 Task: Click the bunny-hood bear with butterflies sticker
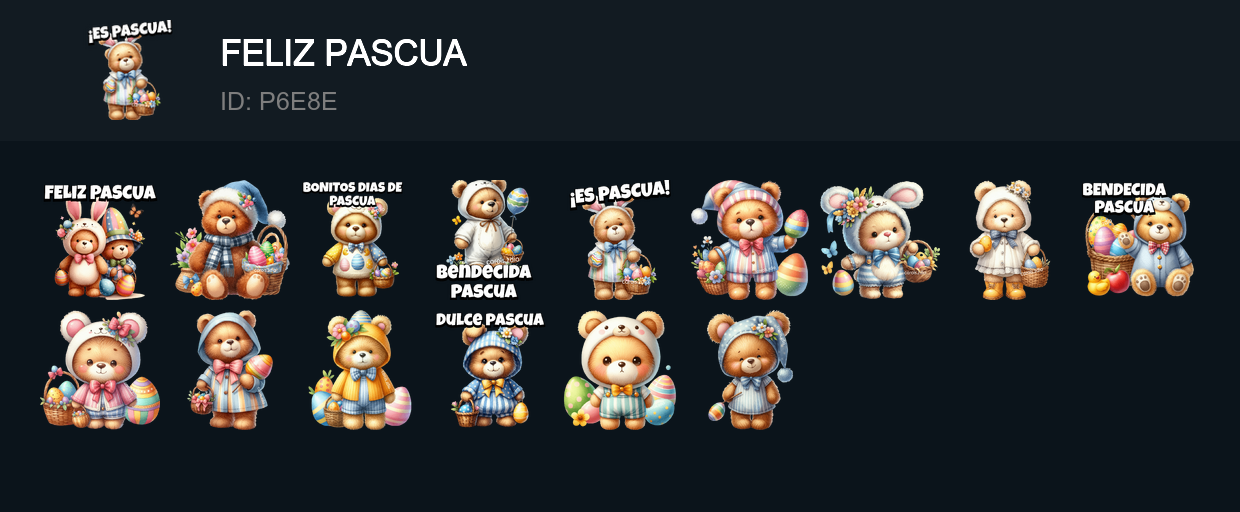tap(880, 240)
